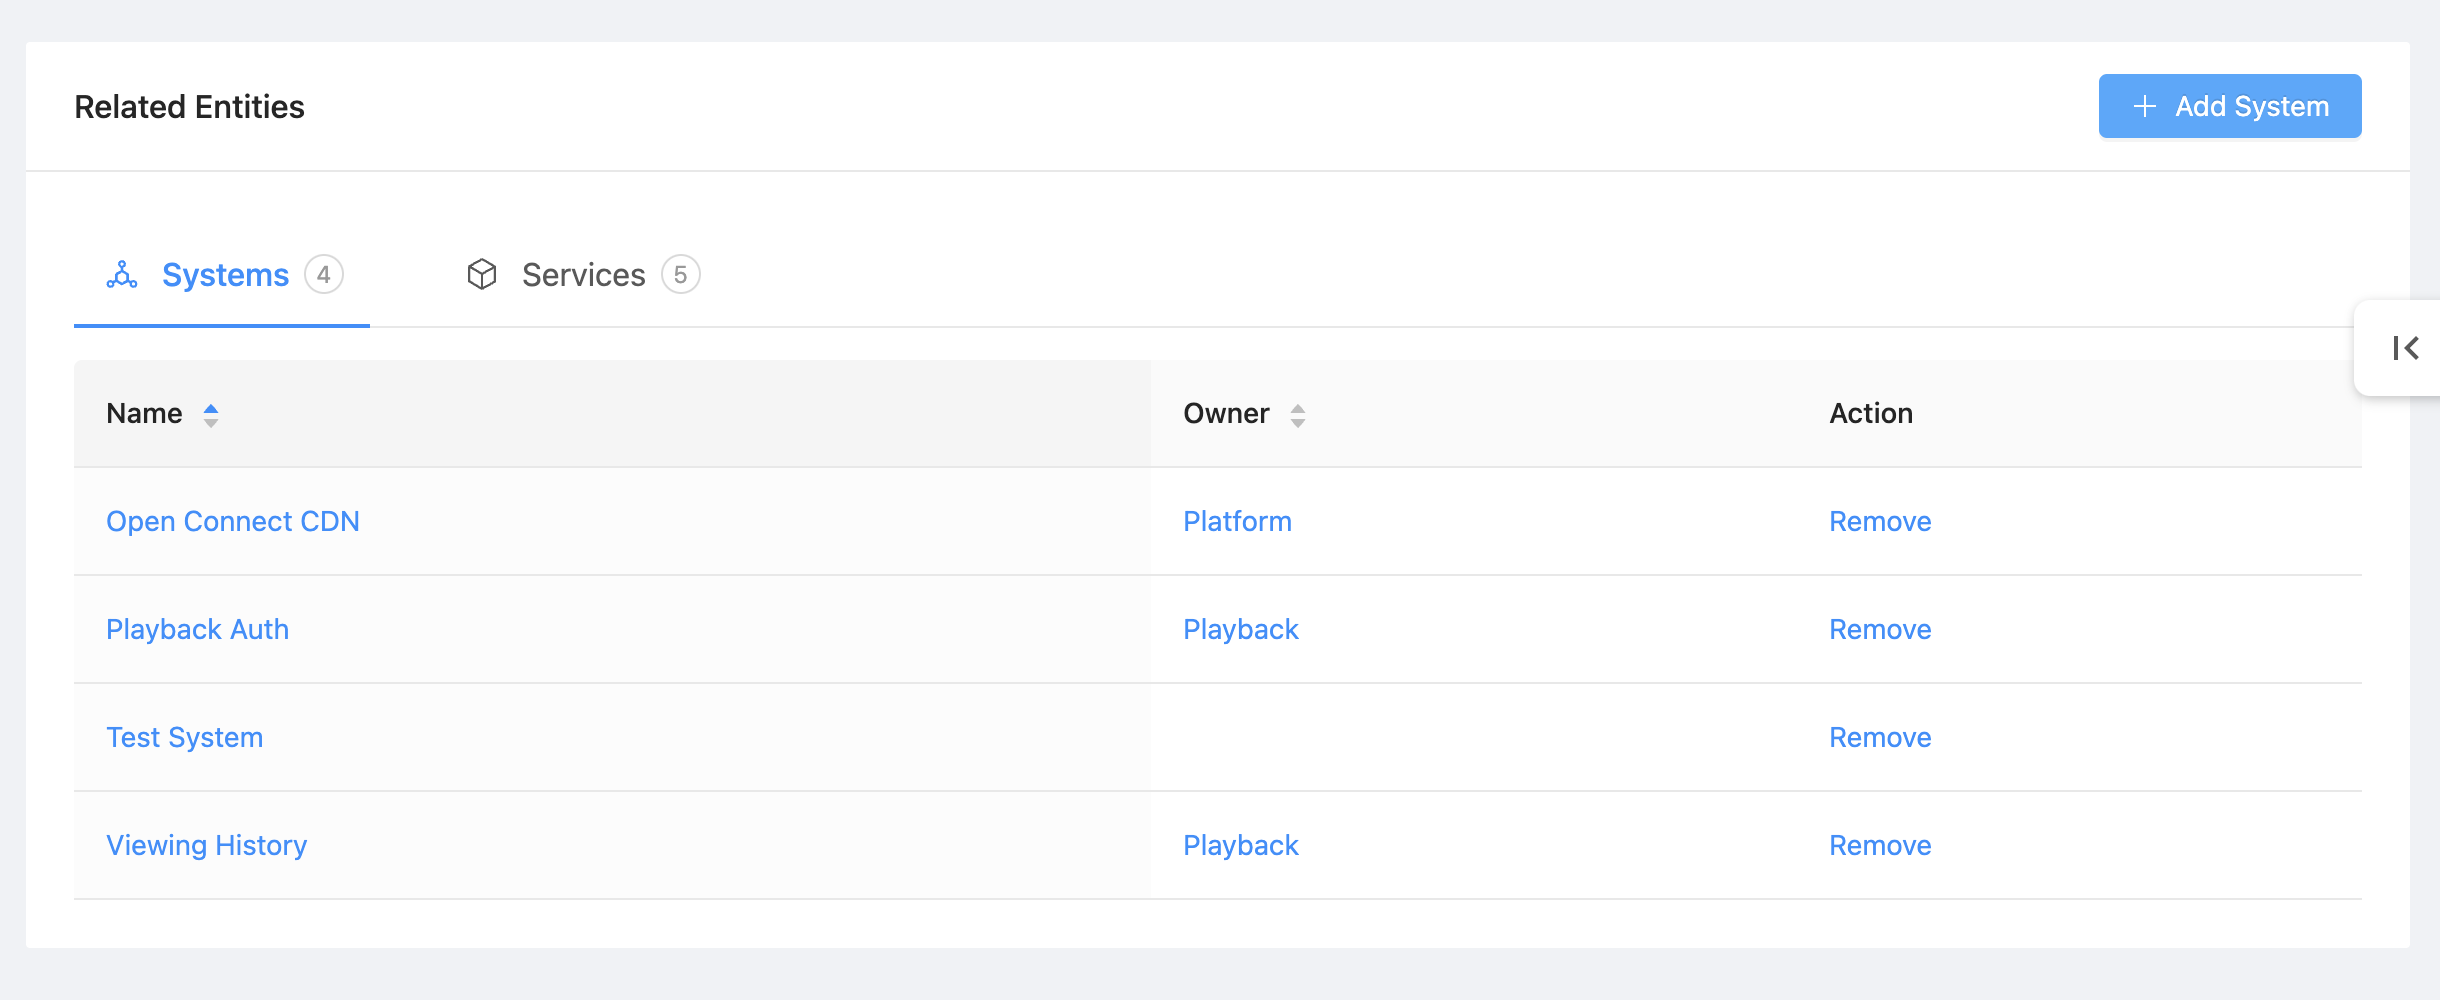Click the Related Entities heading
The width and height of the screenshot is (2440, 1000).
point(190,106)
